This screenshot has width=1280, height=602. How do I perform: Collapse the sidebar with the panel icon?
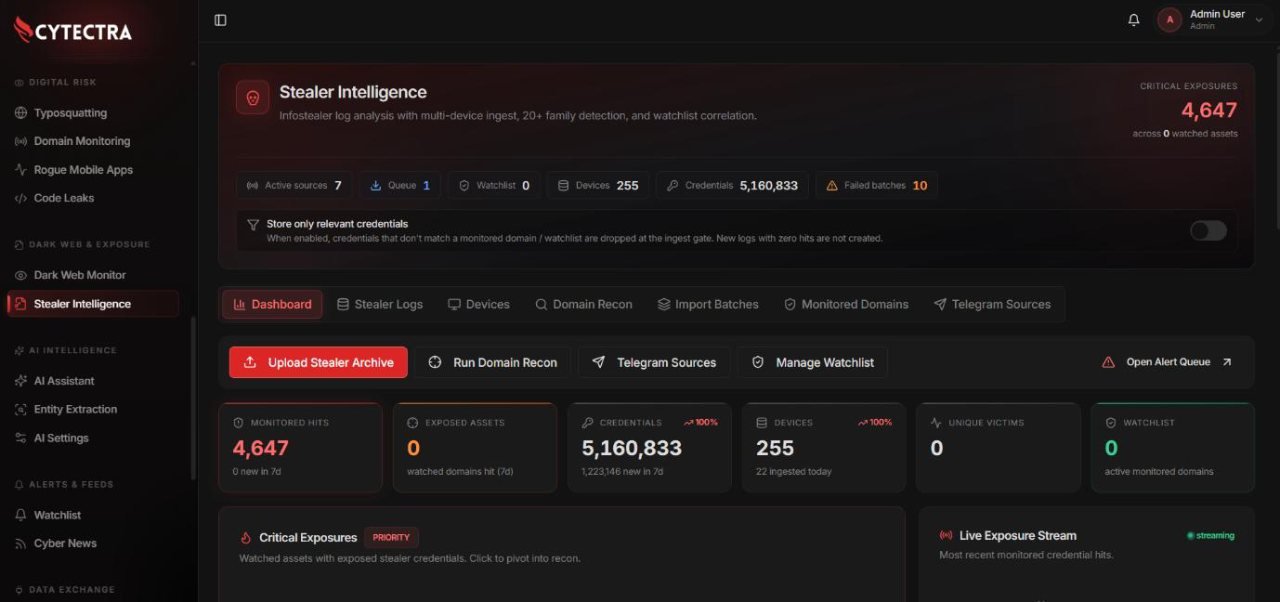pos(221,20)
